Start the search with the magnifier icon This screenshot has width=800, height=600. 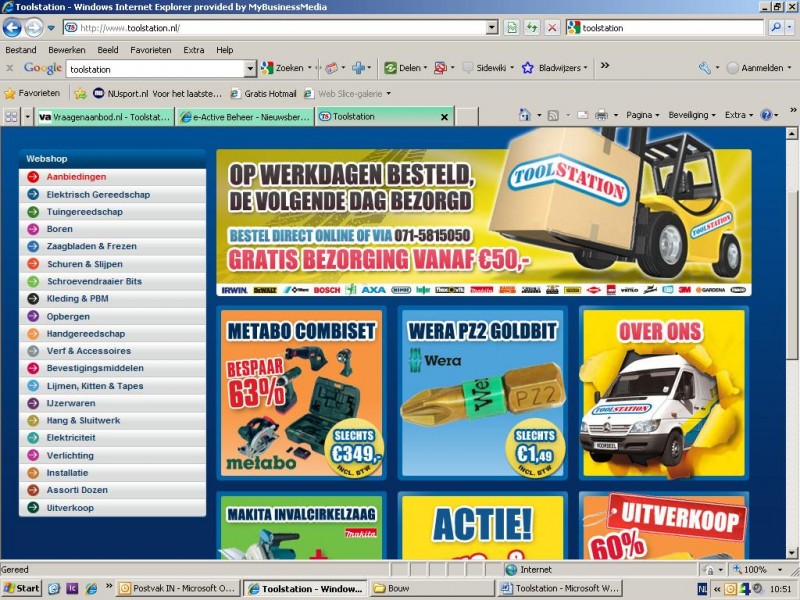click(776, 28)
